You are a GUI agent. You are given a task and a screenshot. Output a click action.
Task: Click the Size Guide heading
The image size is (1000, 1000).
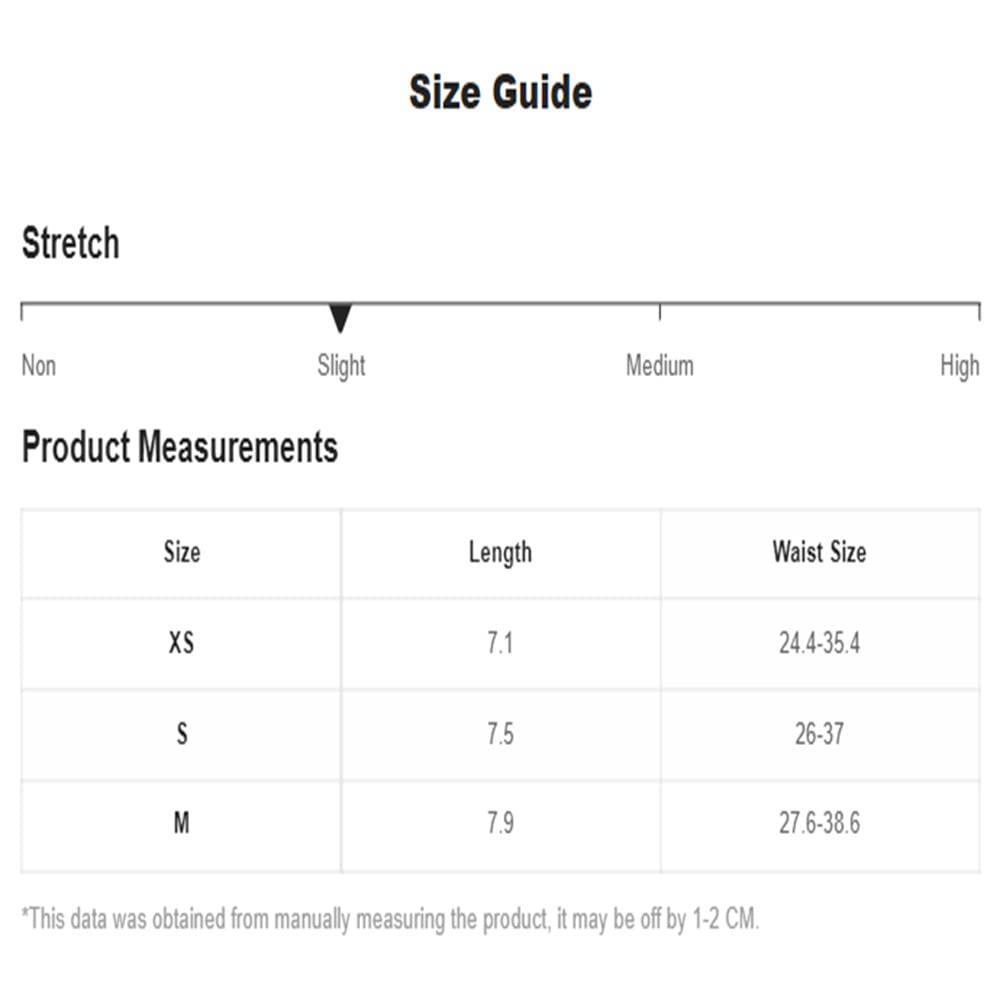point(501,92)
